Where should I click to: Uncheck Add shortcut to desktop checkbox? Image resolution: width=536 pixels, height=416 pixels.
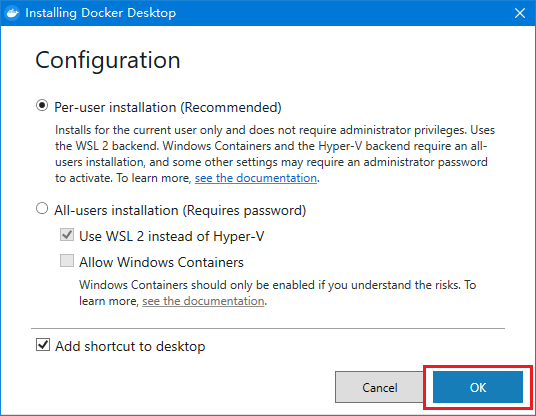[x=43, y=345]
